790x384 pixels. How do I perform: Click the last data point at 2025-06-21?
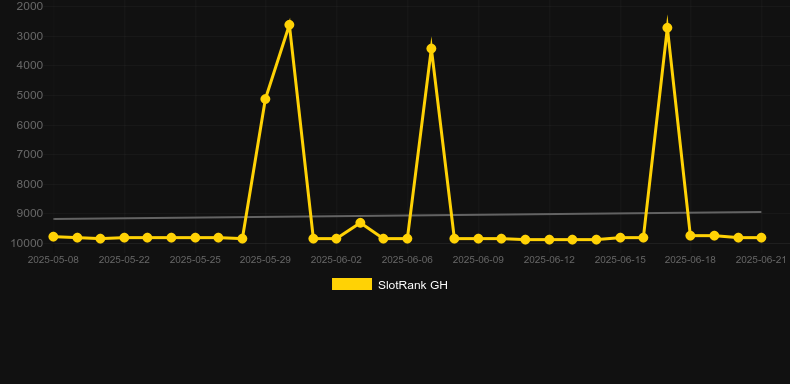[761, 237]
